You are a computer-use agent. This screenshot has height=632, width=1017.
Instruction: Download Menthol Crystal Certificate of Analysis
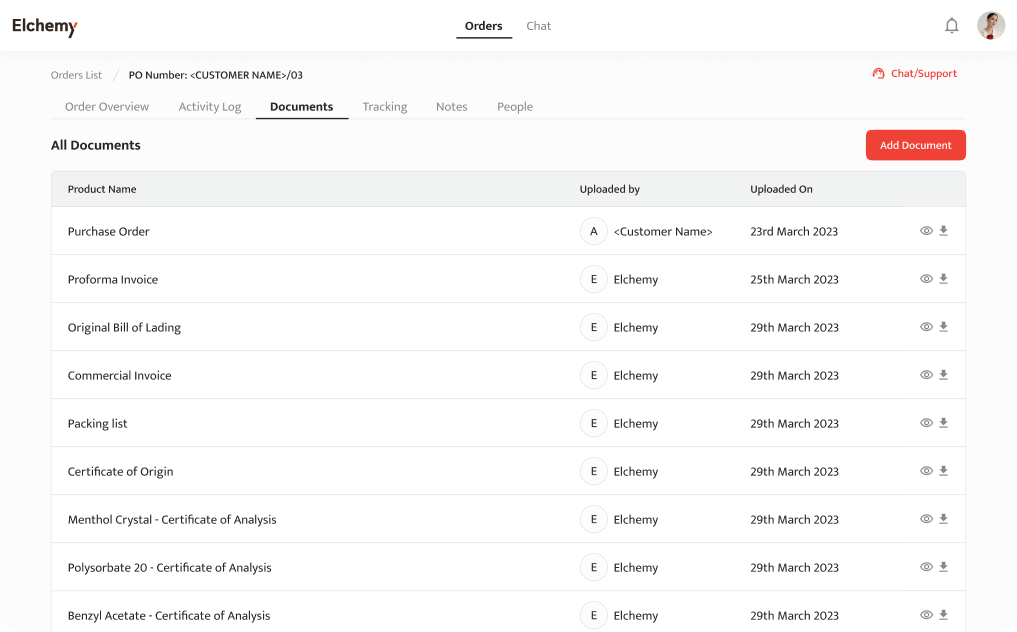943,519
